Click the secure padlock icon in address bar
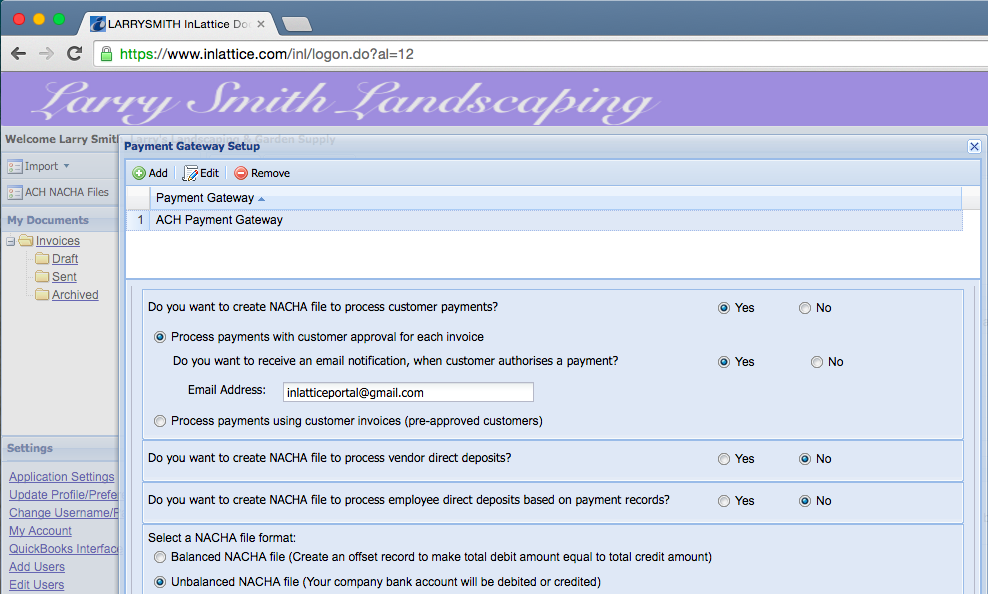The image size is (988, 594). tap(106, 54)
